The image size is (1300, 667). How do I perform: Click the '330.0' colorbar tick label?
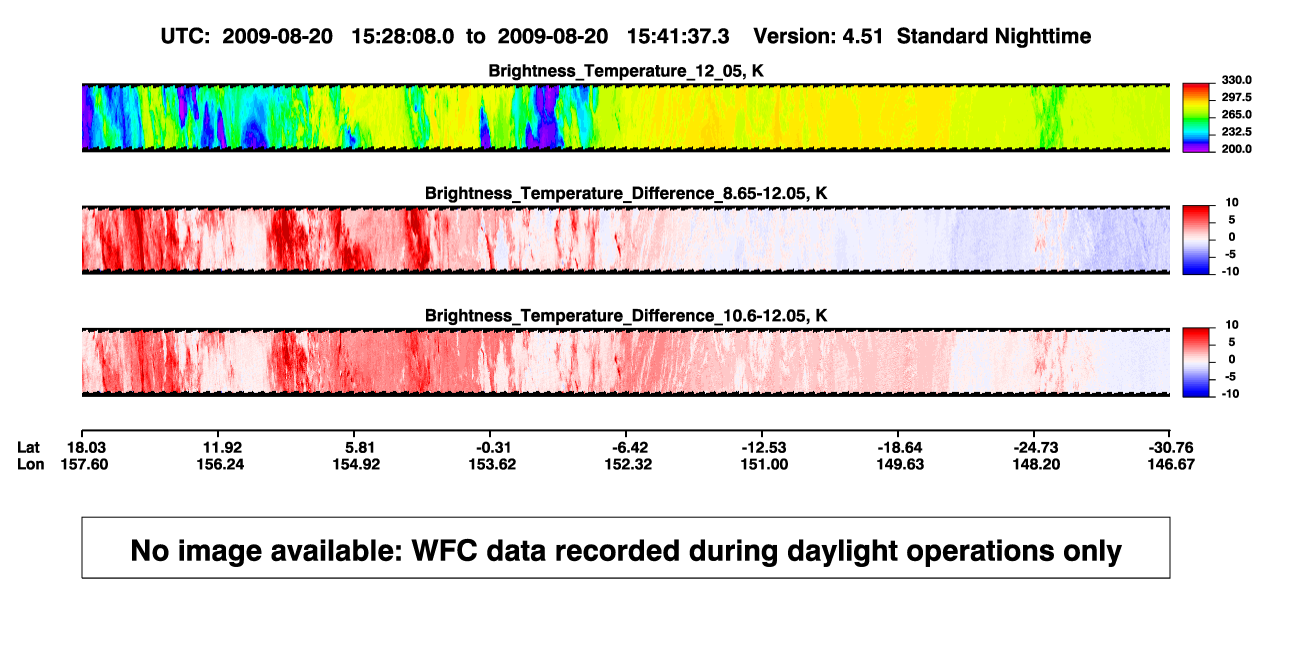pos(1236,81)
